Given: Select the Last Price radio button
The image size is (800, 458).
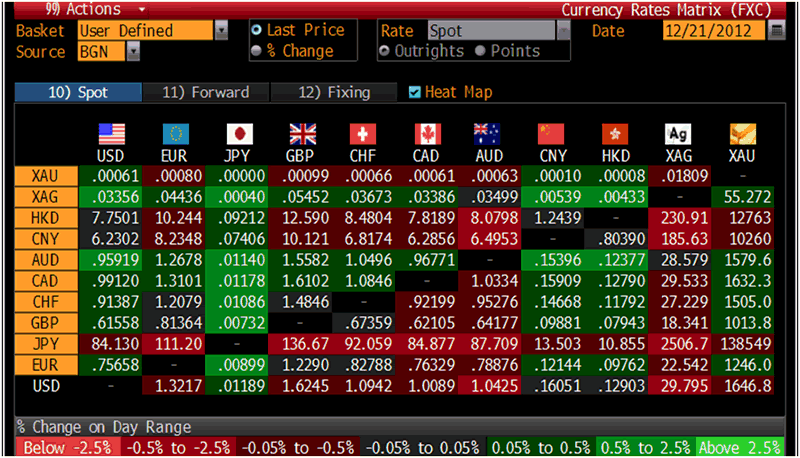Looking at the screenshot, I should coord(257,31).
